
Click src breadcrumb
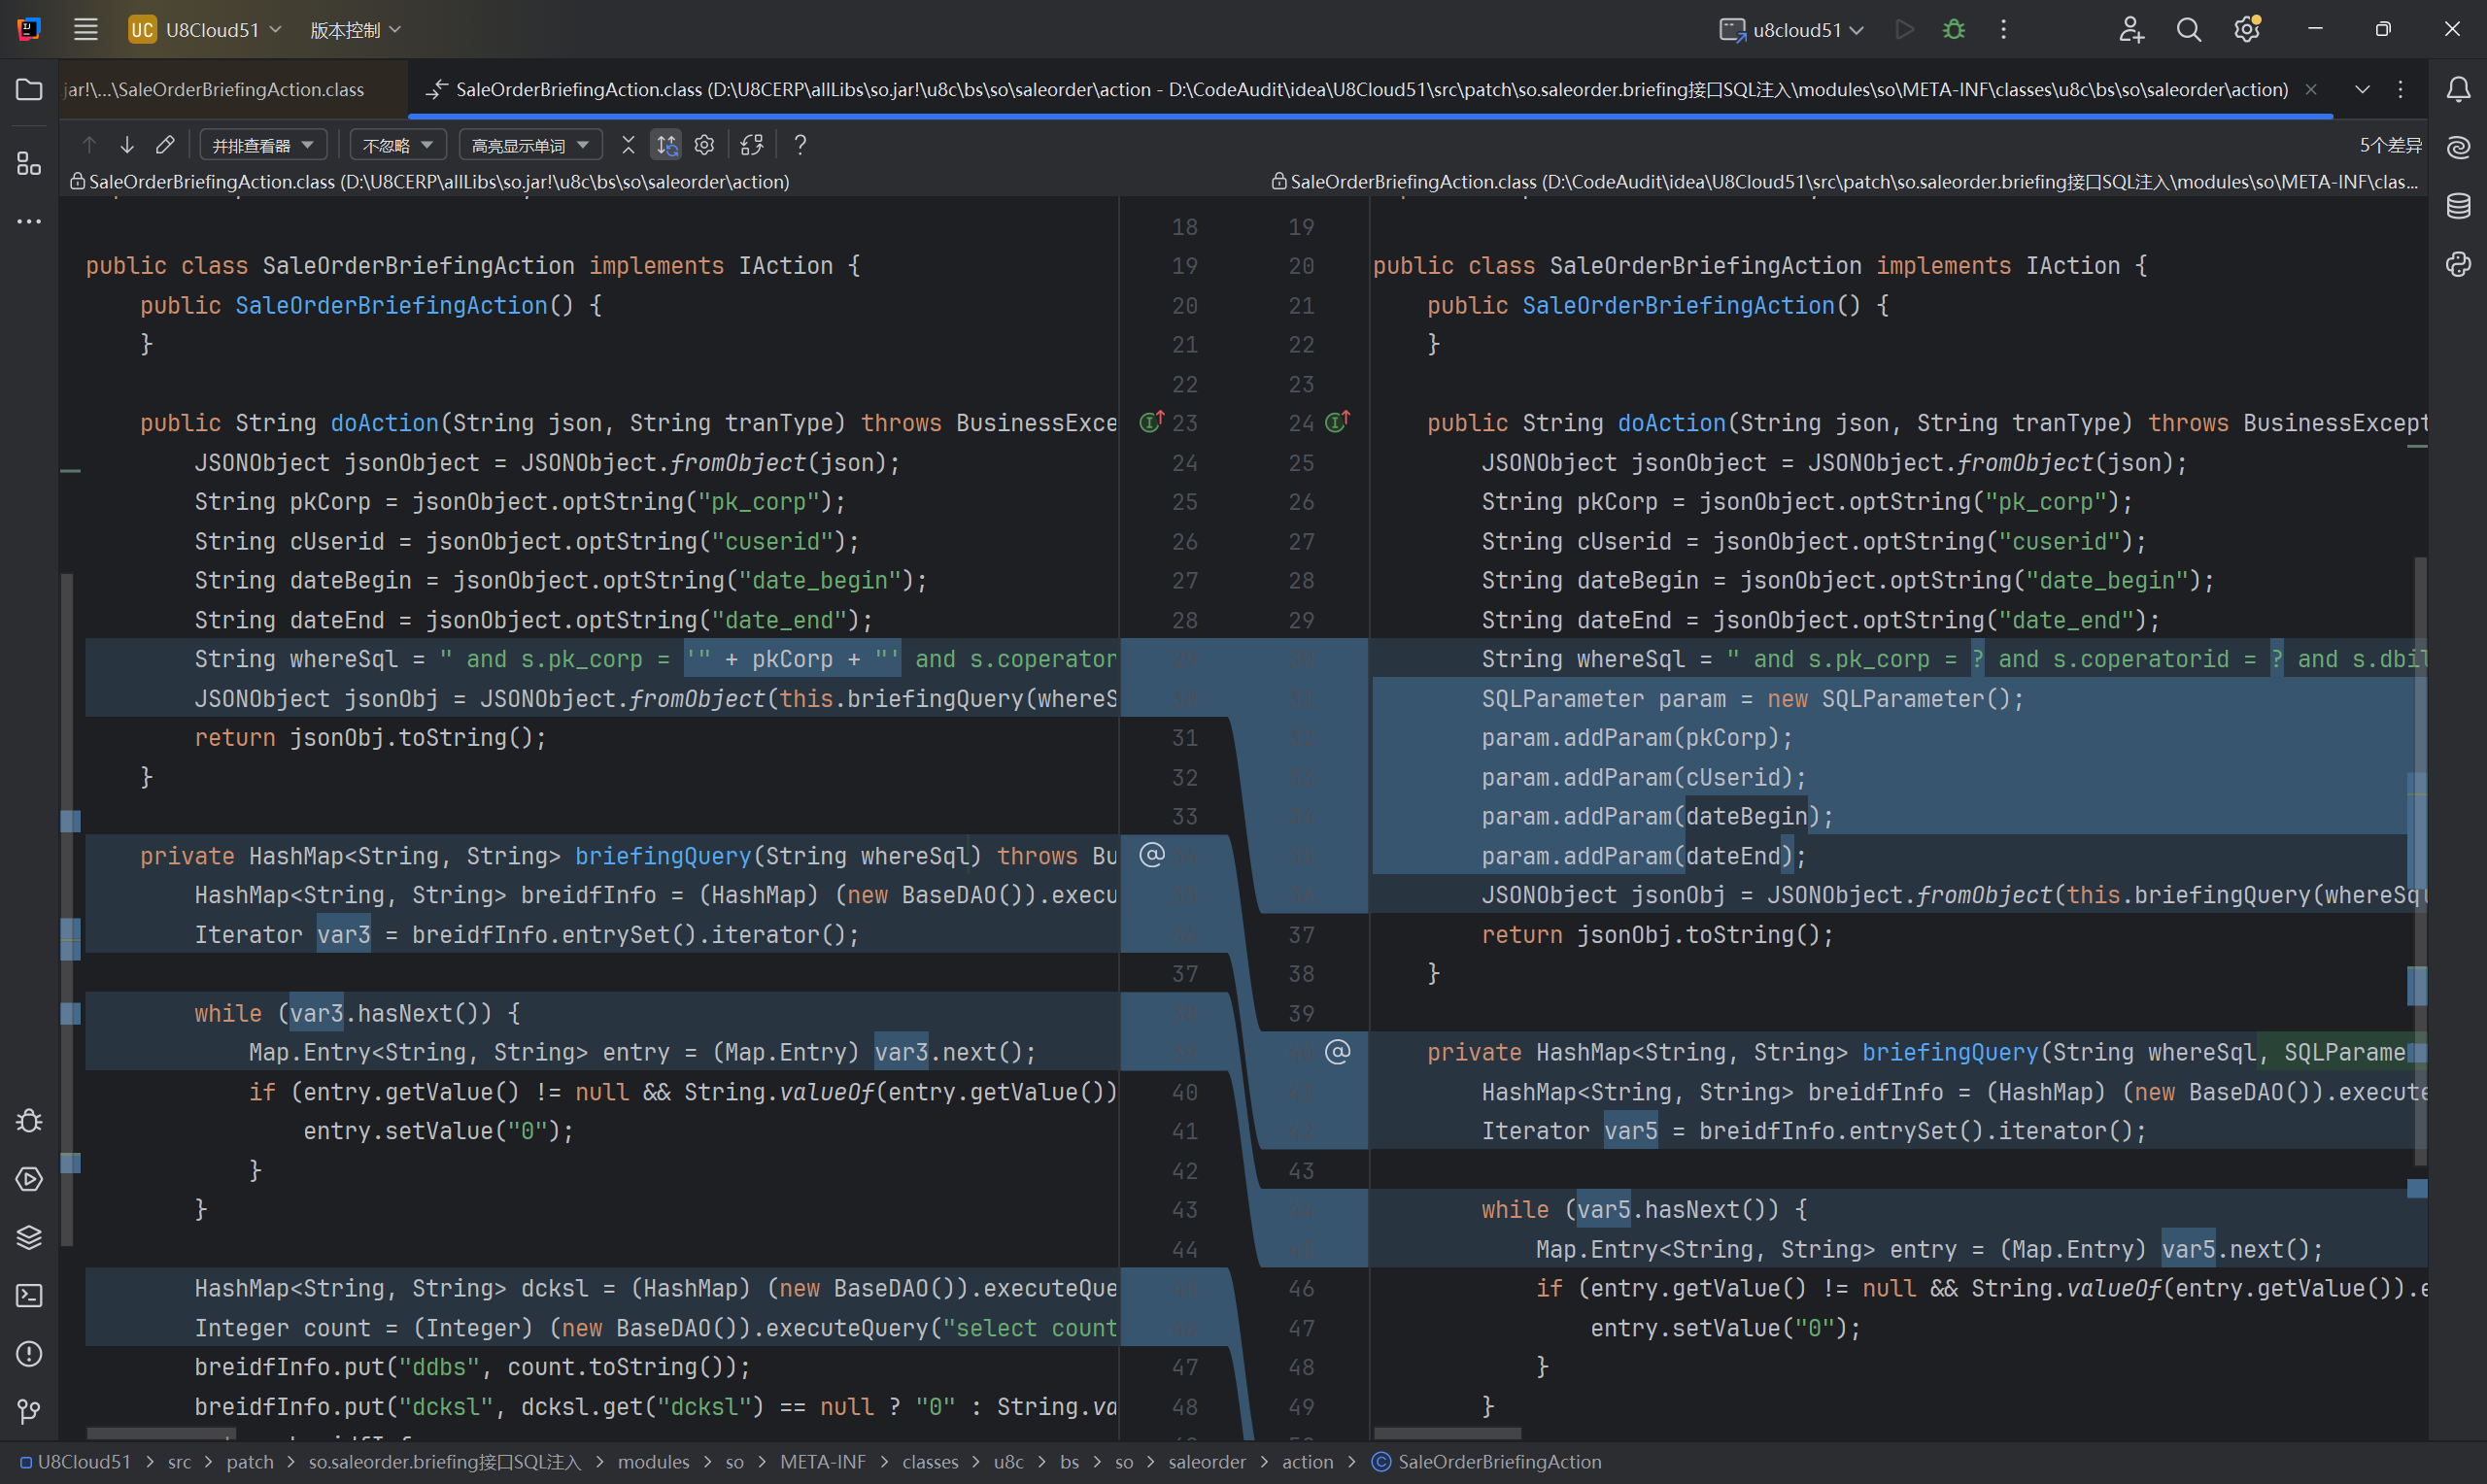coord(179,1462)
